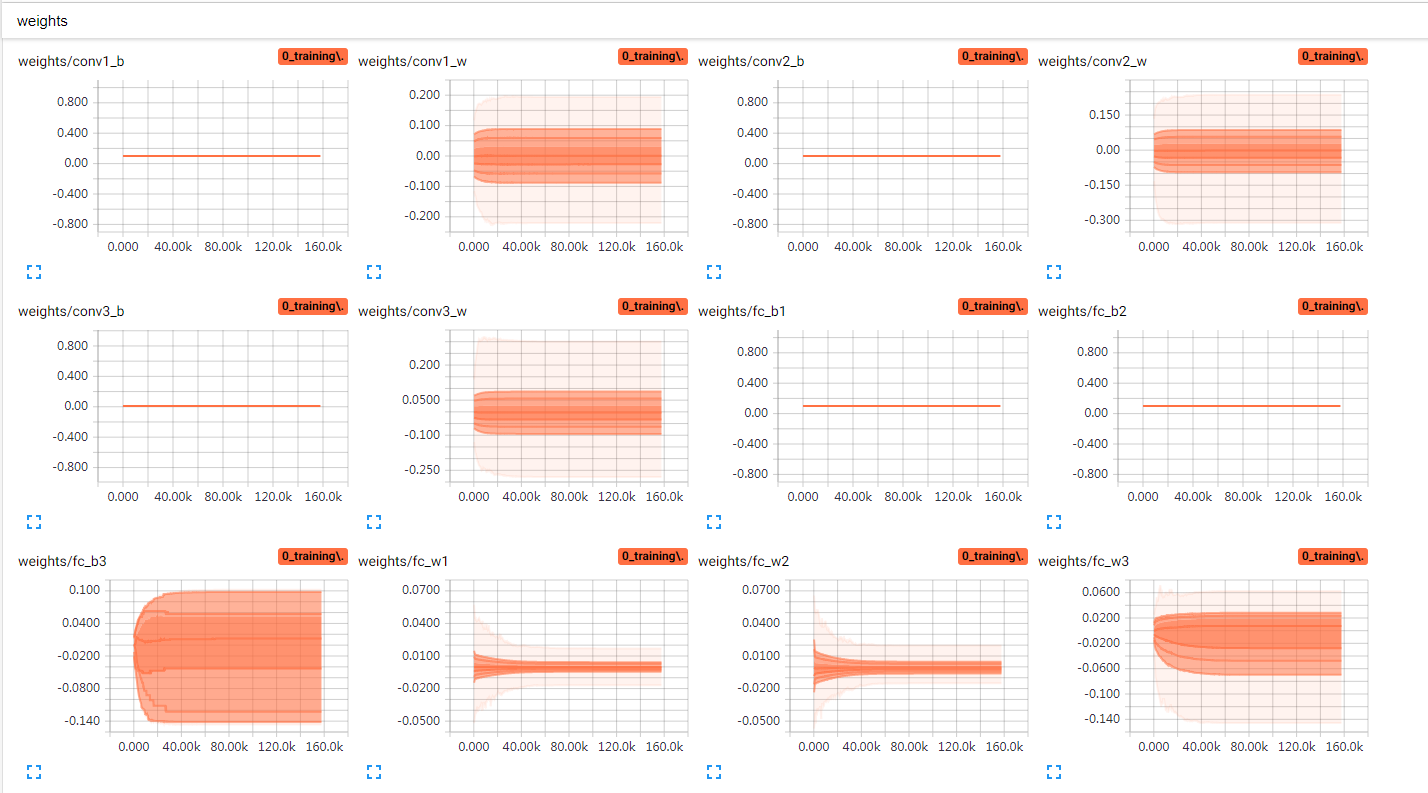This screenshot has height=793, width=1428.
Task: Collapse the weights section header
Action: 714,21
